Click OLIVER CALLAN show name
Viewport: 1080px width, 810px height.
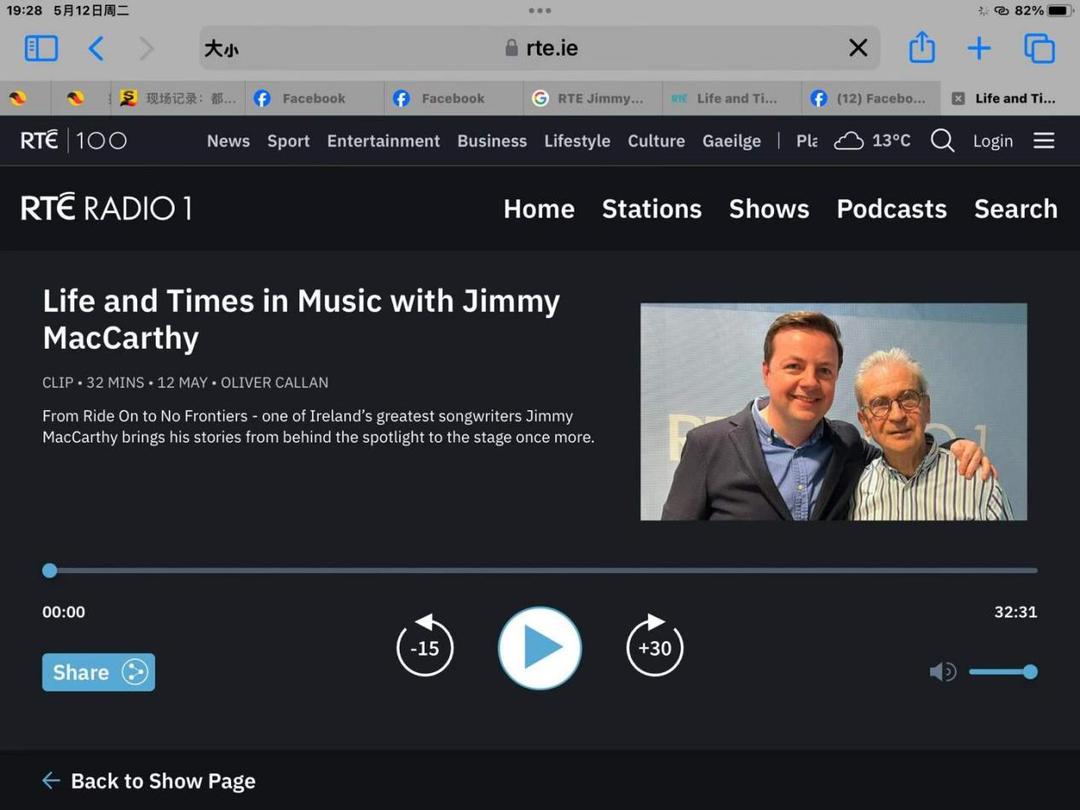point(274,383)
